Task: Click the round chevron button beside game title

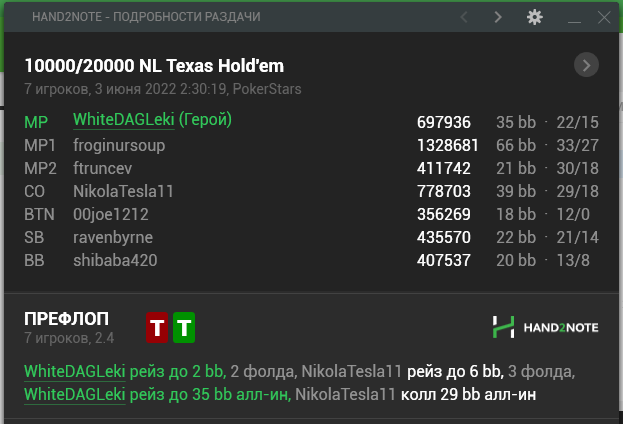Action: (x=586, y=65)
